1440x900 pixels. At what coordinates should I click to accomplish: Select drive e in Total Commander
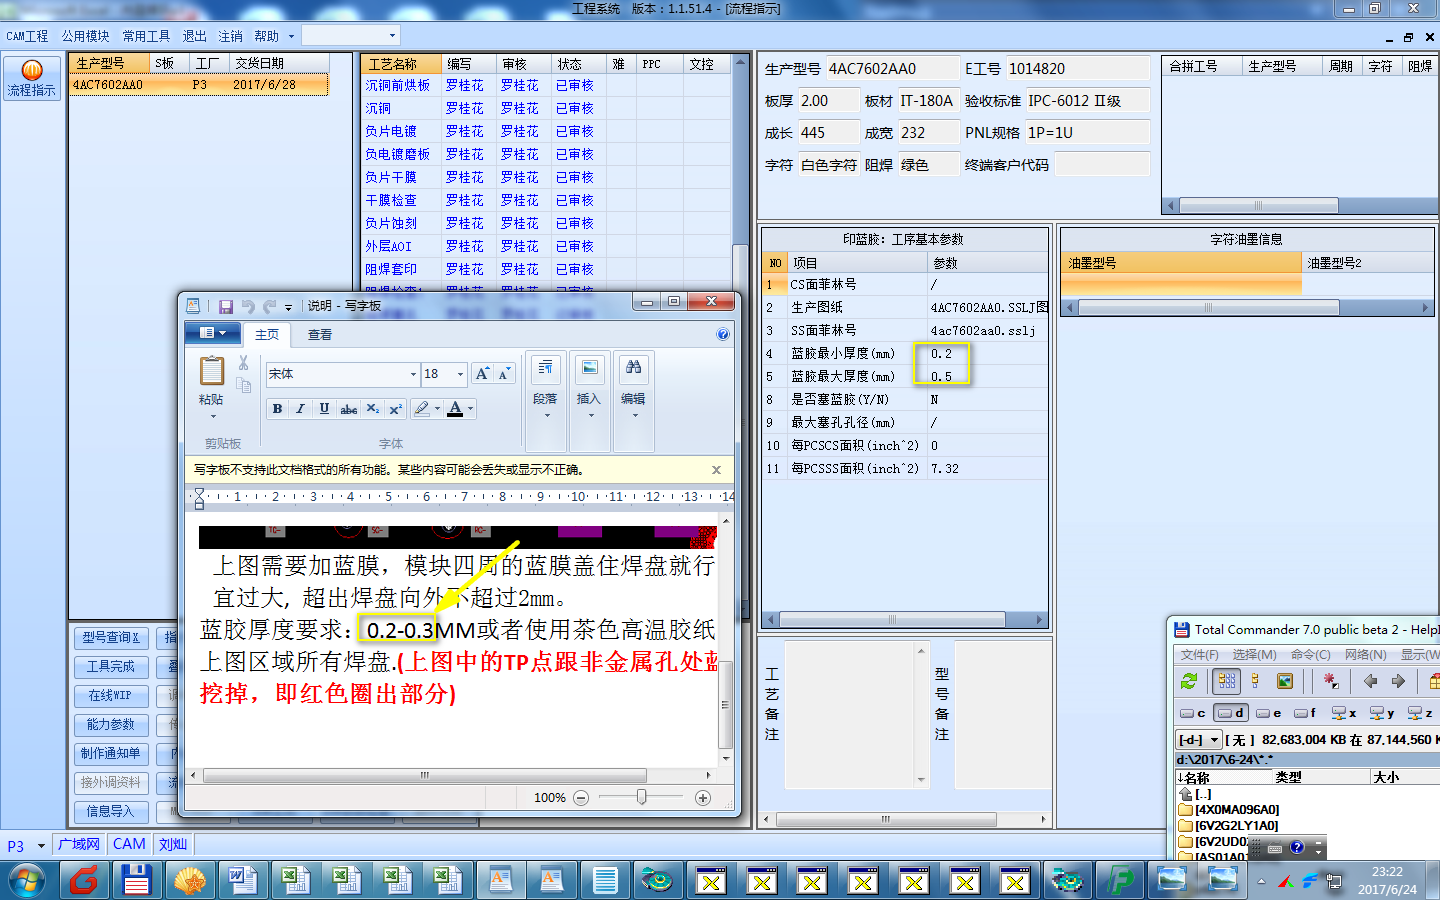[x=1269, y=713]
